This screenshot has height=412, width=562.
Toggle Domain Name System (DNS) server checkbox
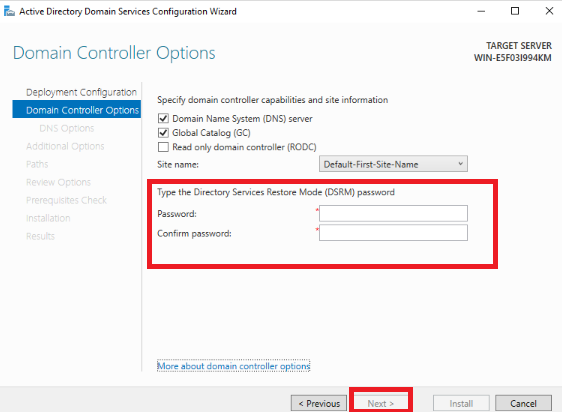pyautogui.click(x=163, y=118)
